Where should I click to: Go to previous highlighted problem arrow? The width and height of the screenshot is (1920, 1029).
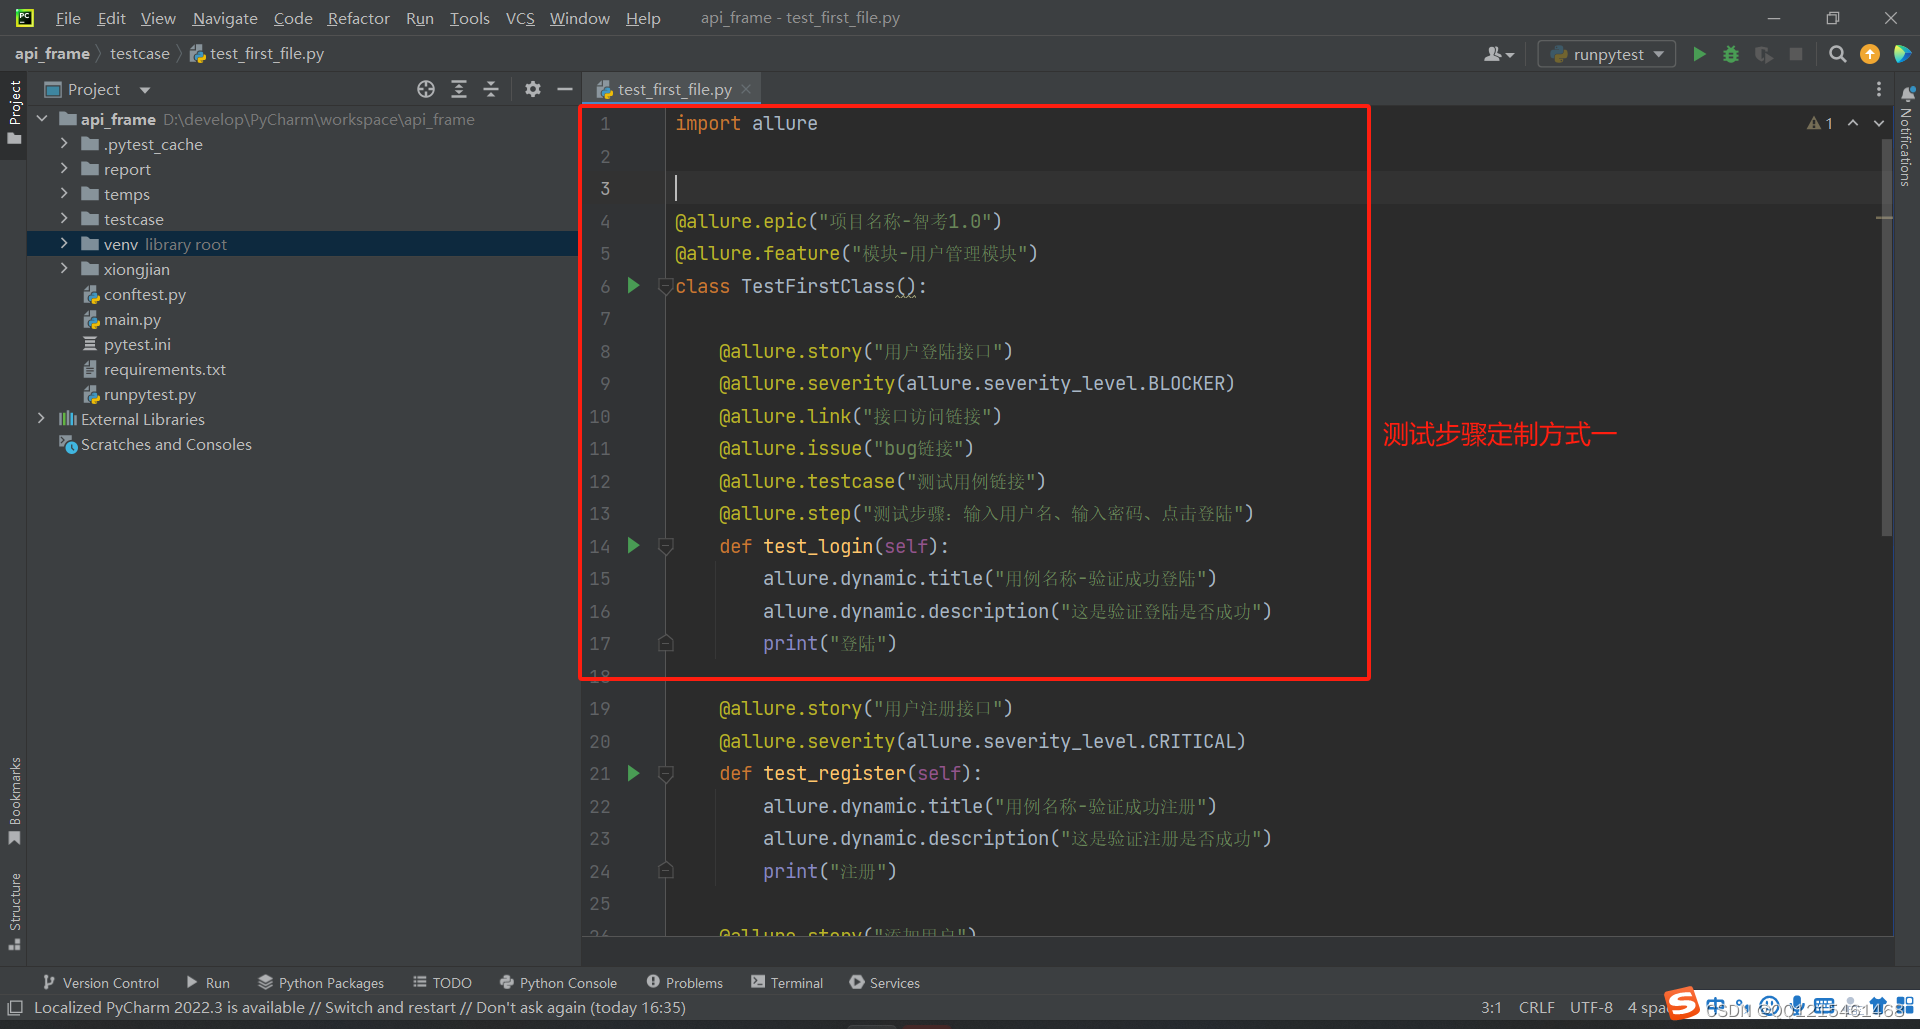tap(1853, 123)
